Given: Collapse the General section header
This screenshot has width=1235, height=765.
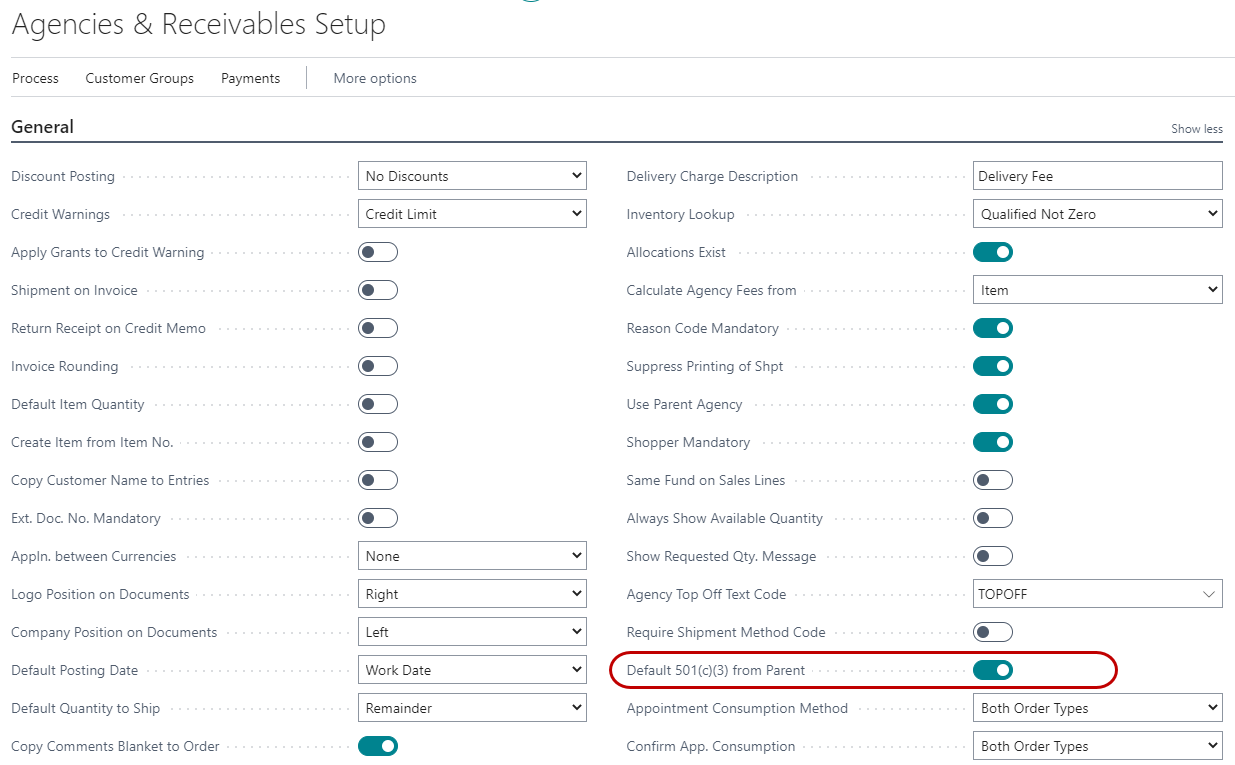Looking at the screenshot, I should tap(43, 127).
